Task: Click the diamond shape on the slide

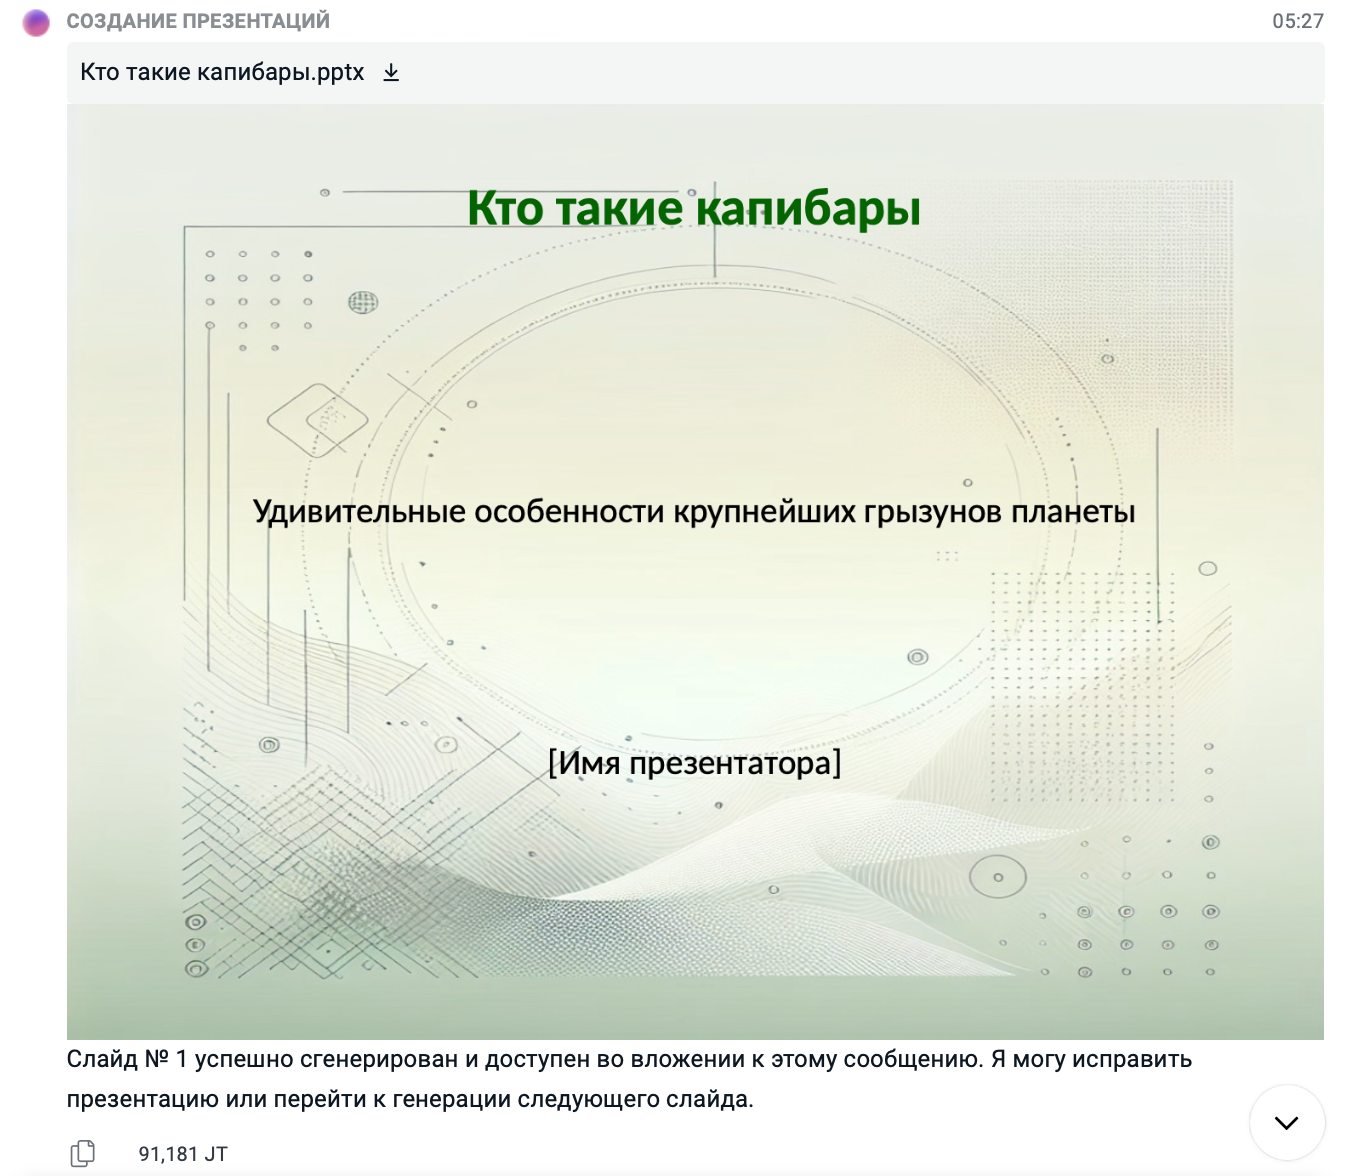Action: click(317, 419)
